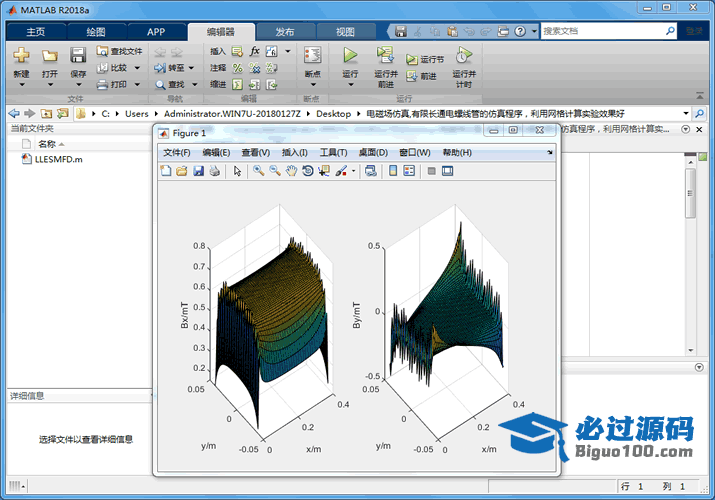Click the Desktop segment in the path bar

pos(334,113)
